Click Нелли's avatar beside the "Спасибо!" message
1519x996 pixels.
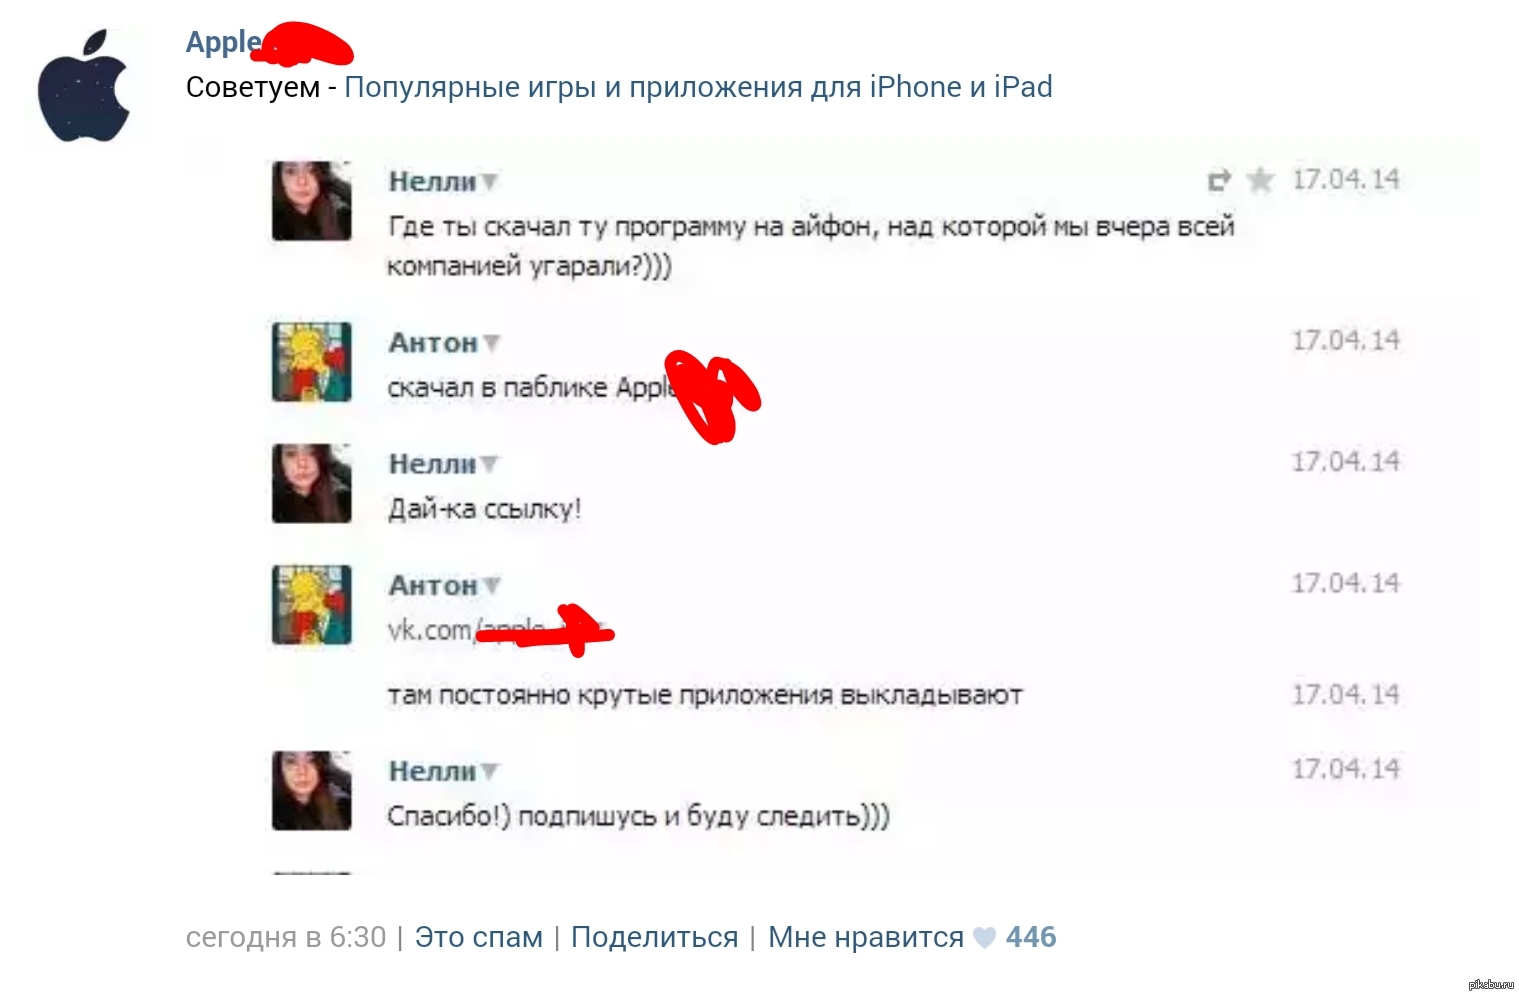(312, 790)
